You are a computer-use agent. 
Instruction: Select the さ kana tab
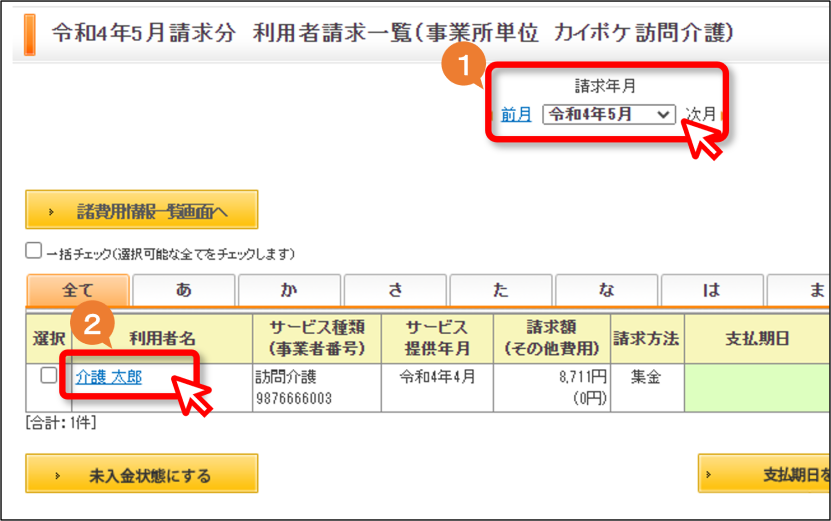coord(395,290)
